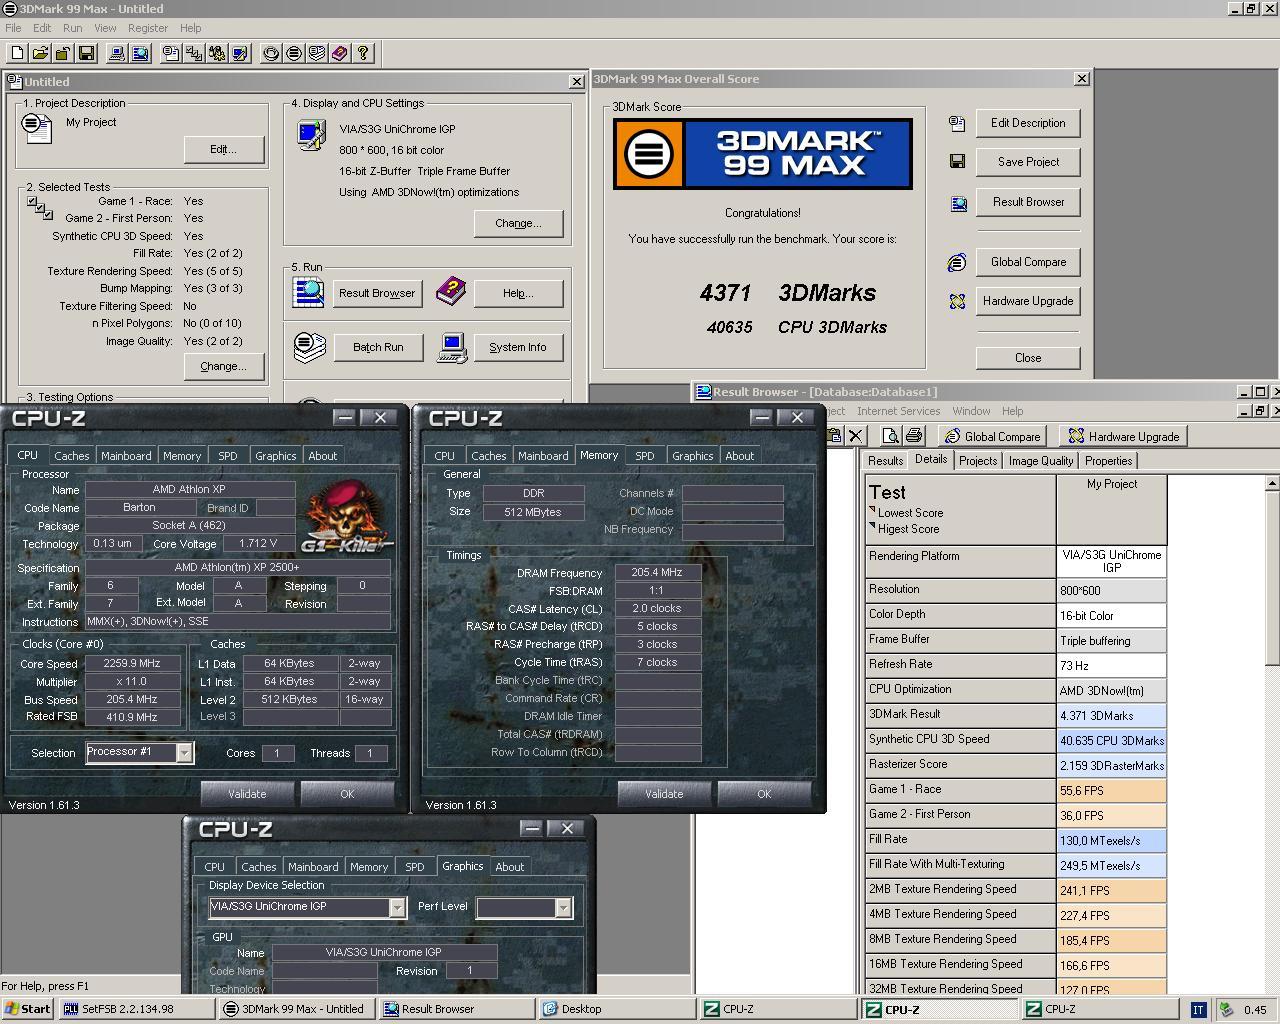Click the Display settings monitor toolbar icon
The height and width of the screenshot is (1024, 1280).
(240, 53)
